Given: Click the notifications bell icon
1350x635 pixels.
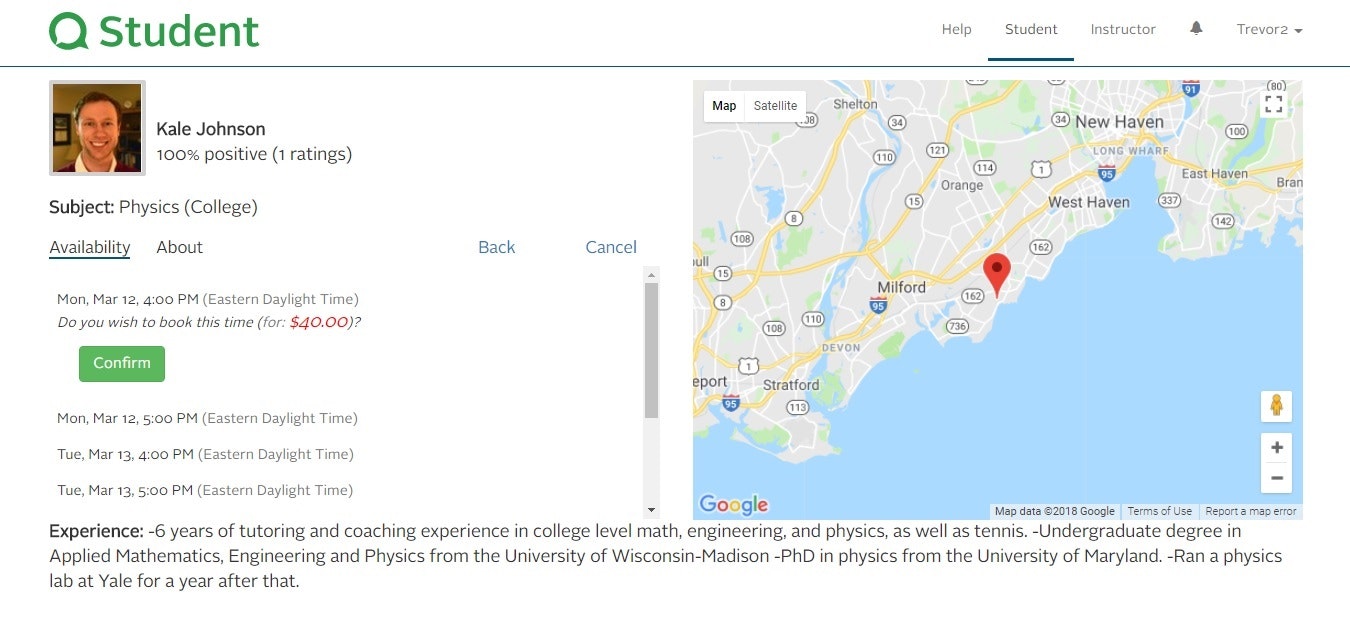Looking at the screenshot, I should pos(1196,29).
